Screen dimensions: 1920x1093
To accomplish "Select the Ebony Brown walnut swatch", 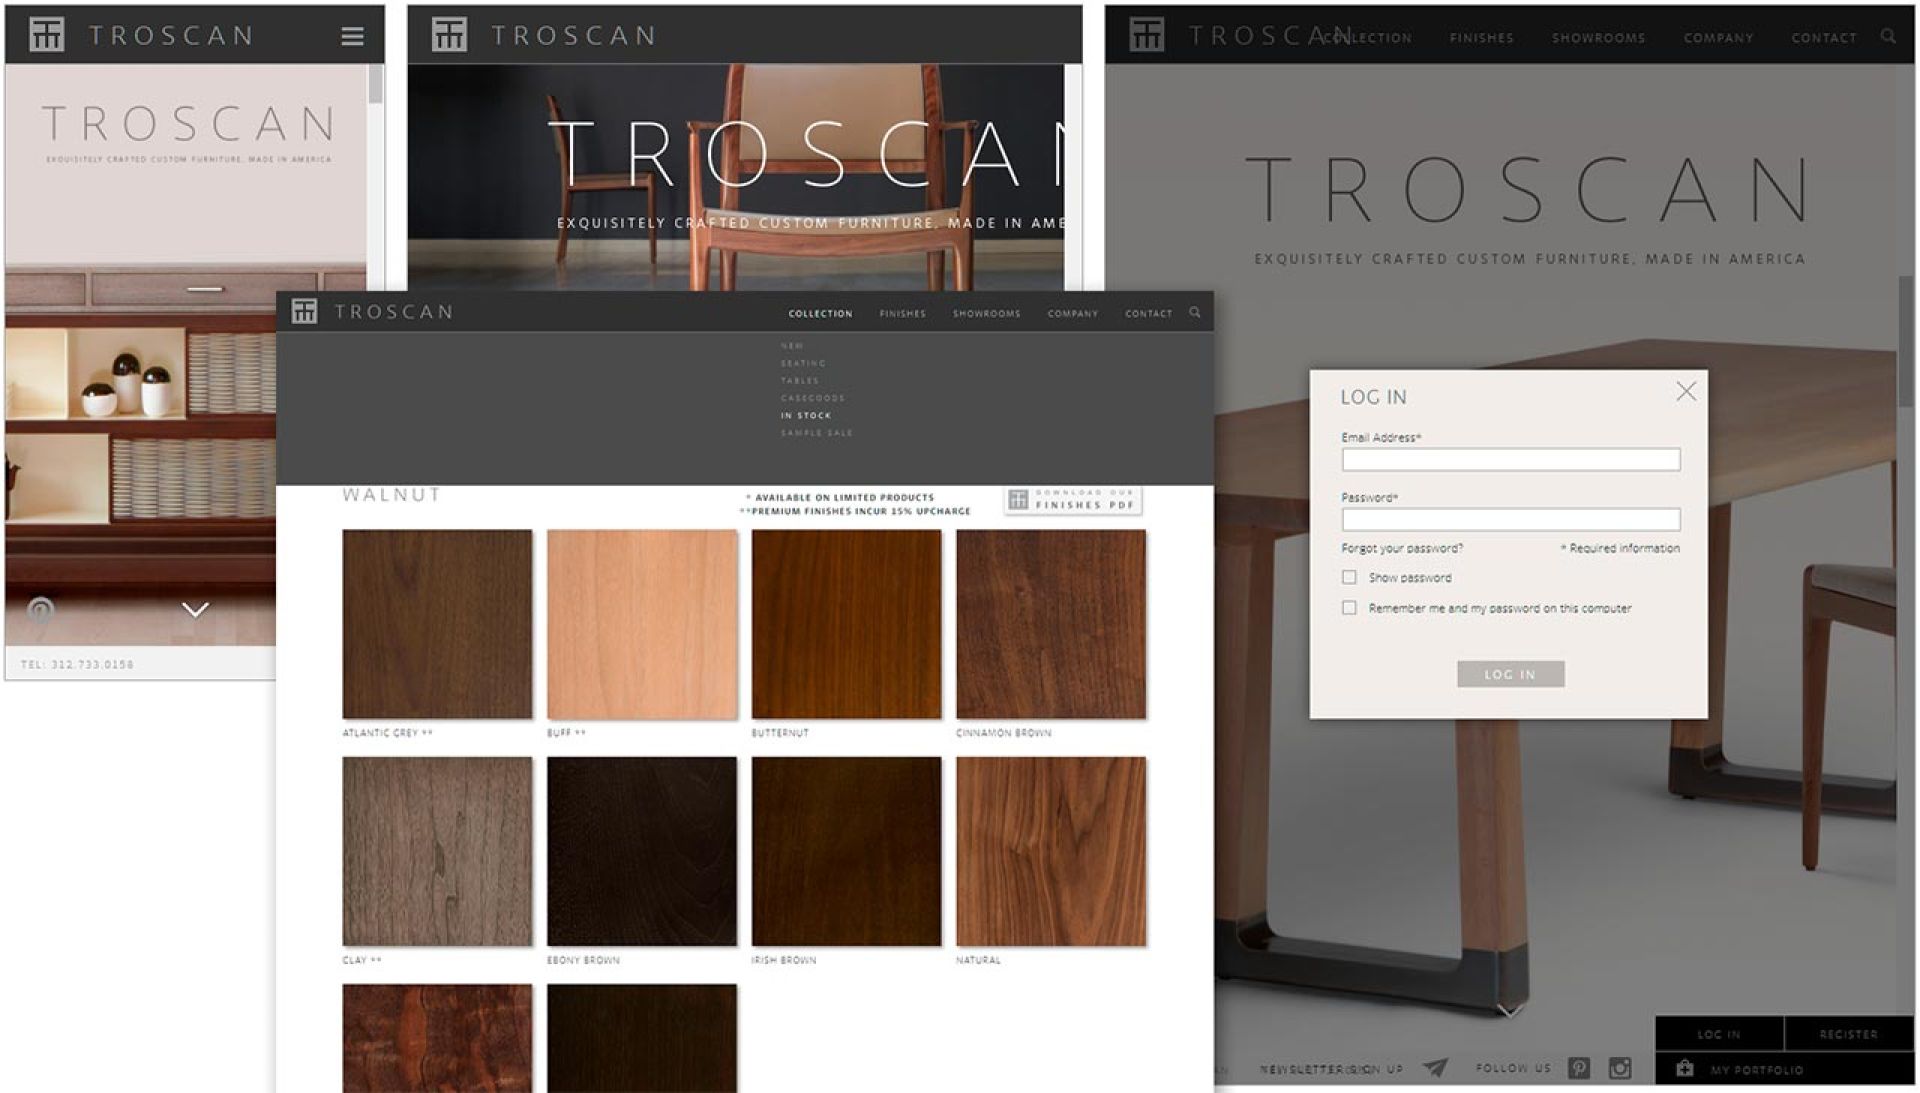I will [x=642, y=851].
